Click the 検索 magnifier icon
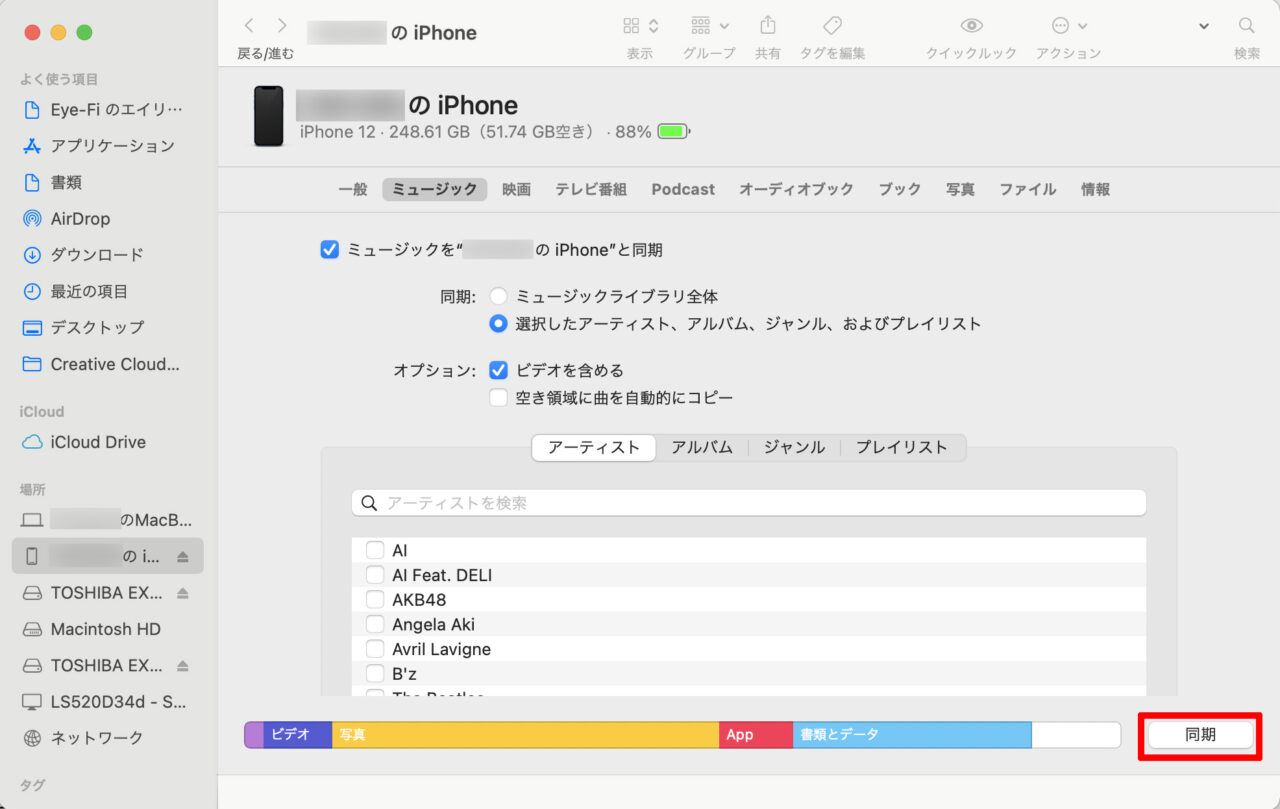Image resolution: width=1280 pixels, height=809 pixels. coord(1246,26)
